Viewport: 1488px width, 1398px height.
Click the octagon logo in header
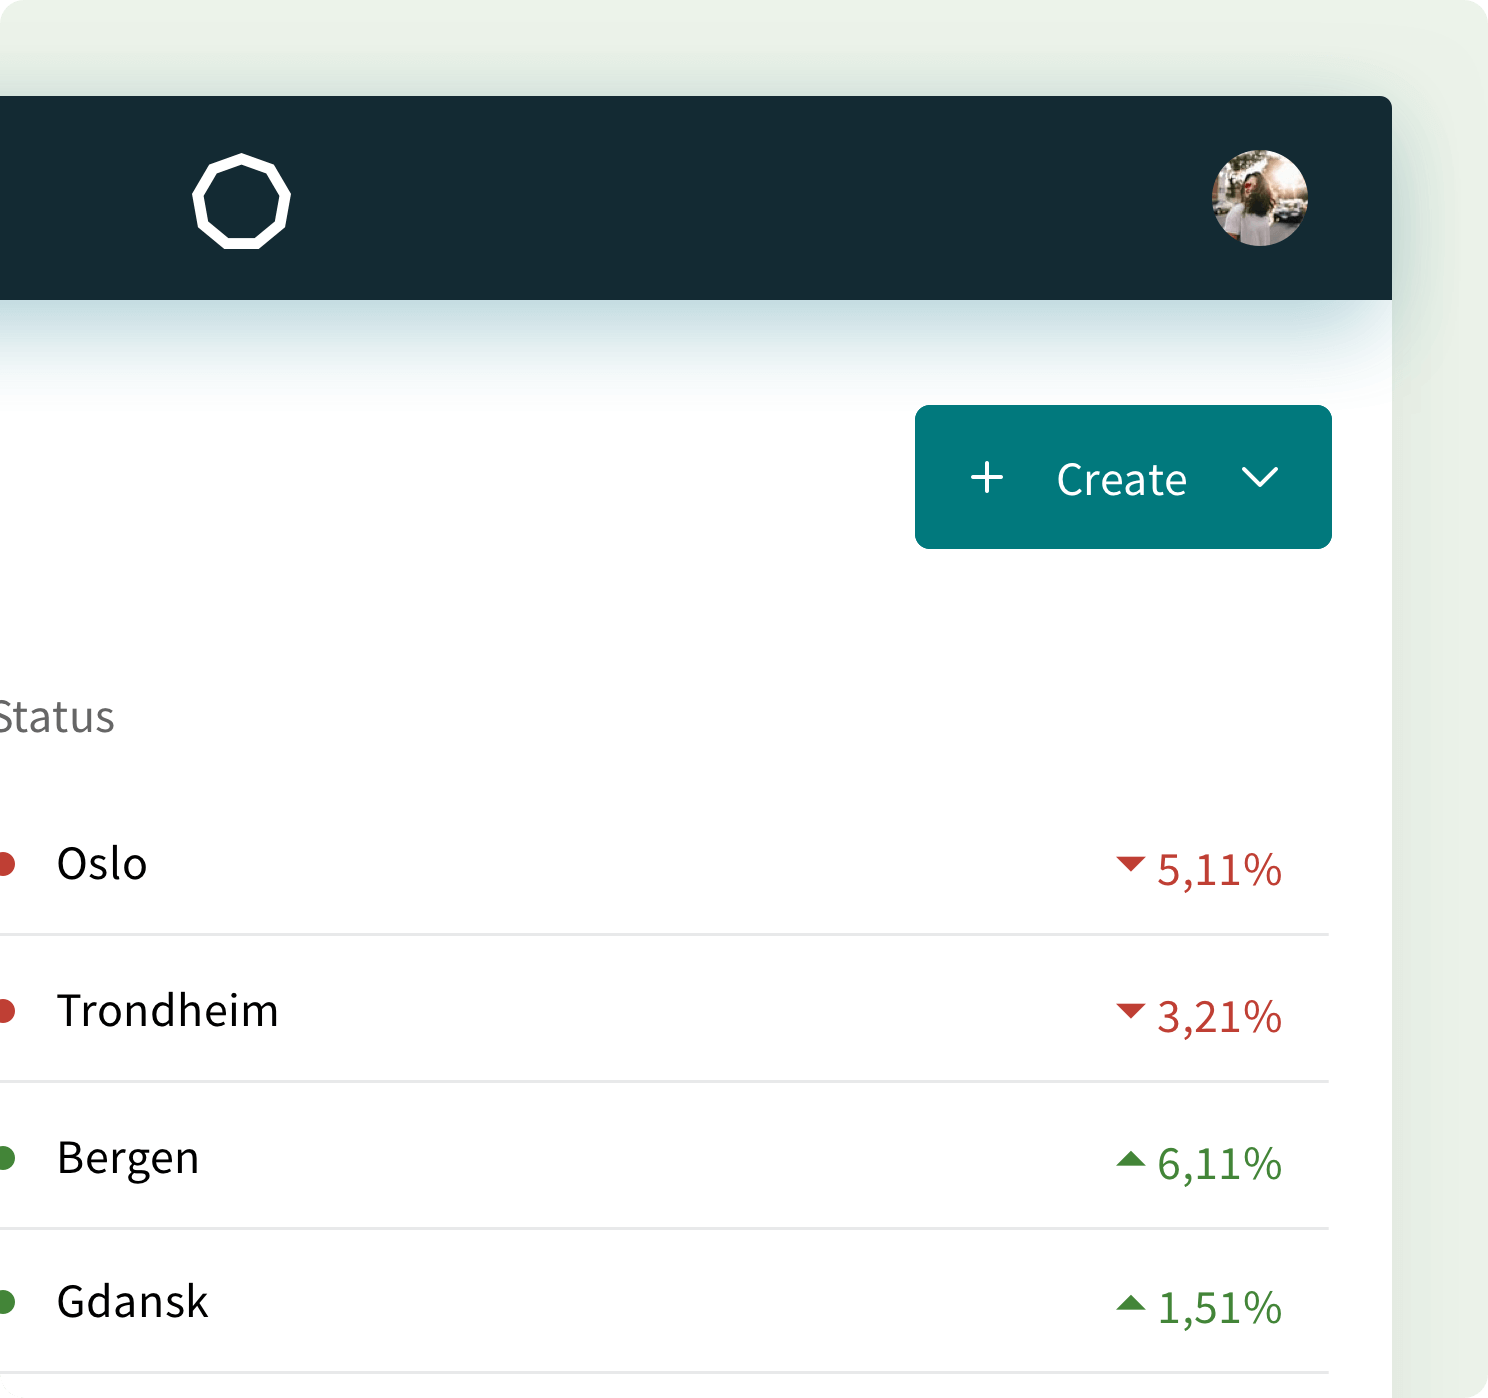(x=241, y=201)
